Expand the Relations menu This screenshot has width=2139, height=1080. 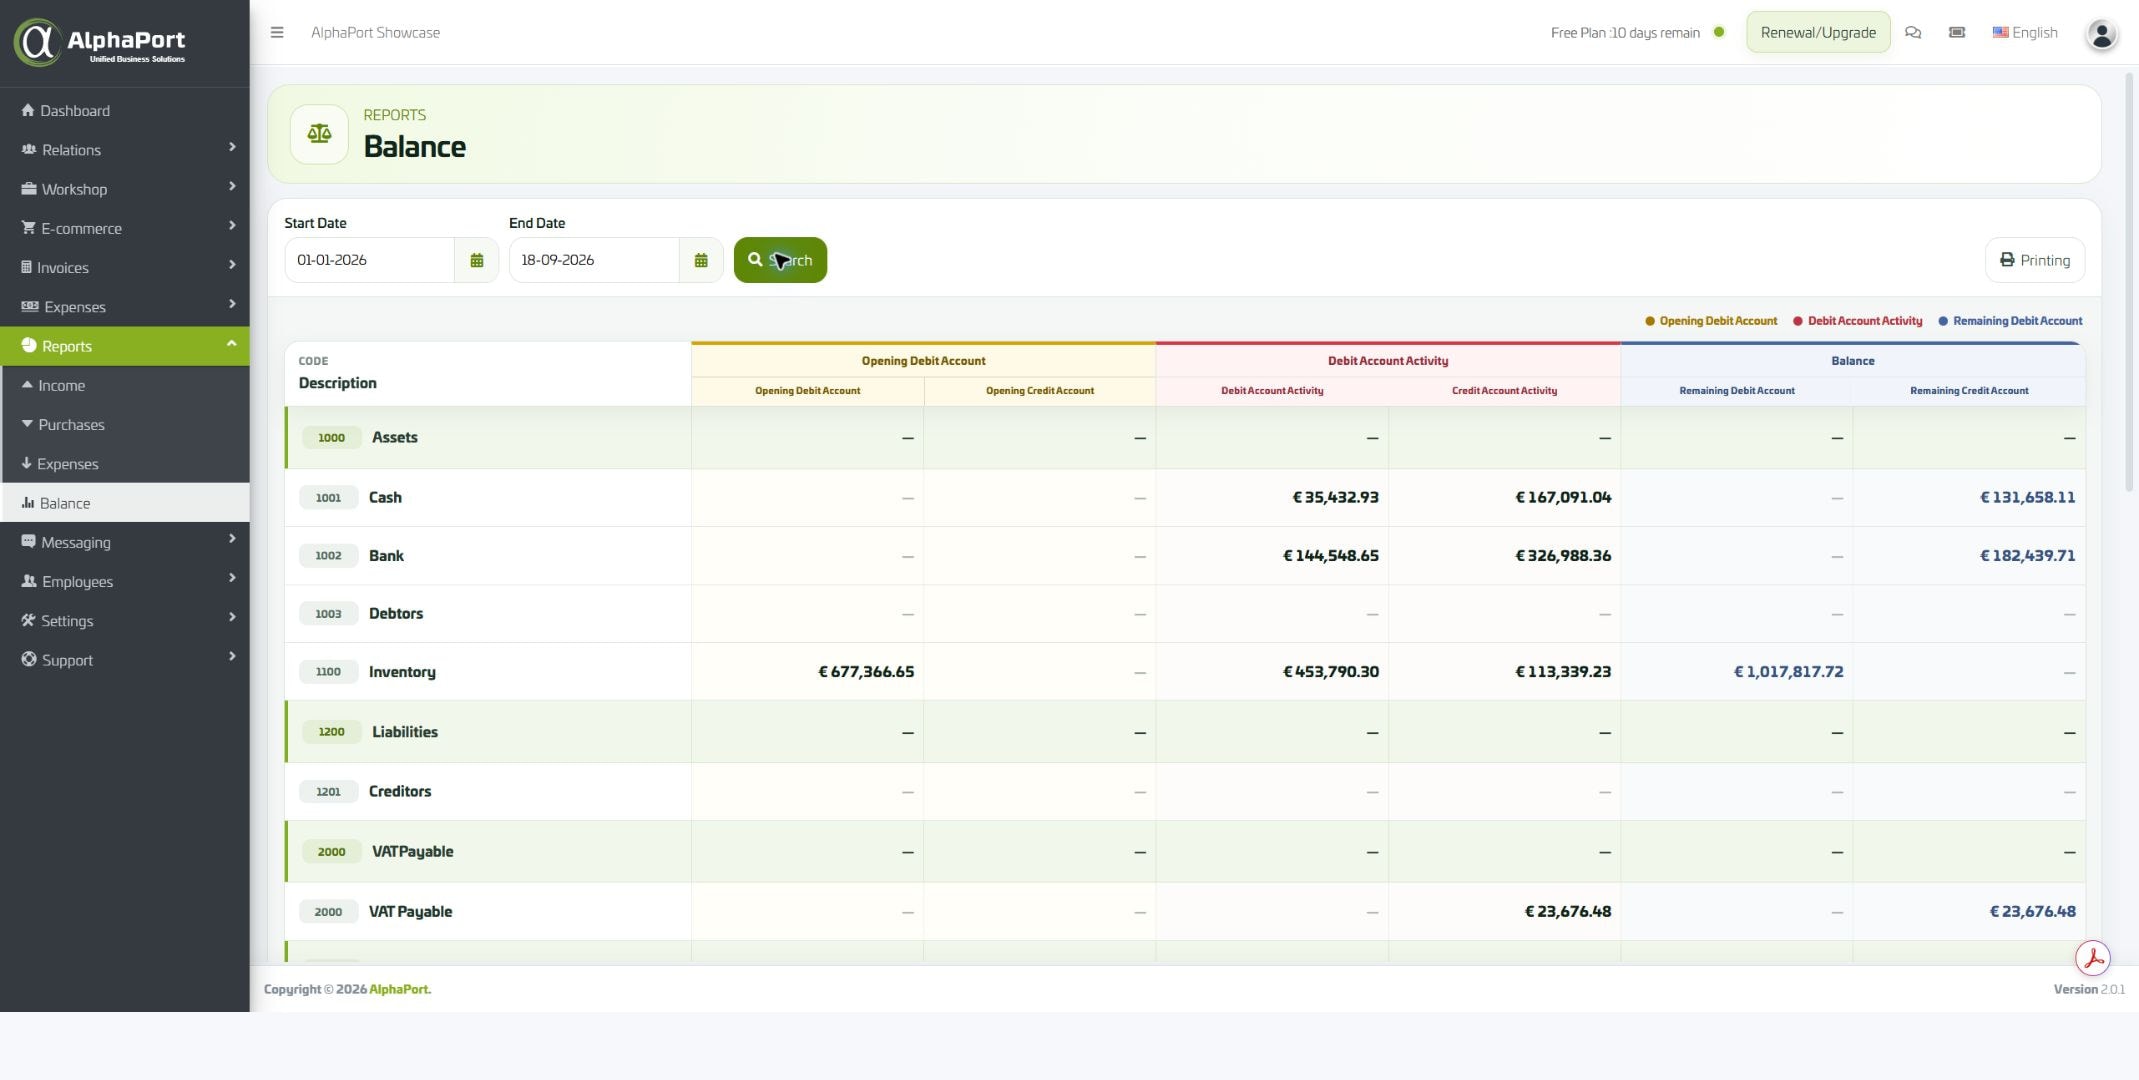(125, 149)
